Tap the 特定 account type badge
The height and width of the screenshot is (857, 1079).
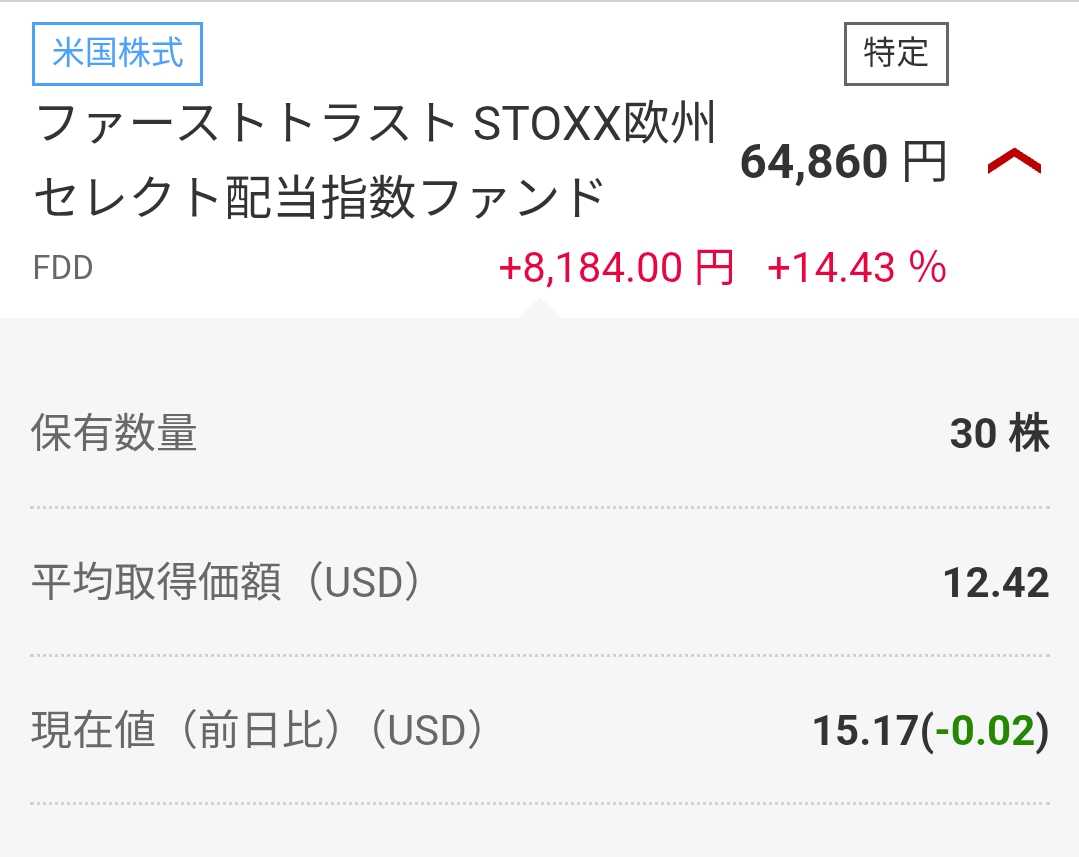(x=896, y=53)
